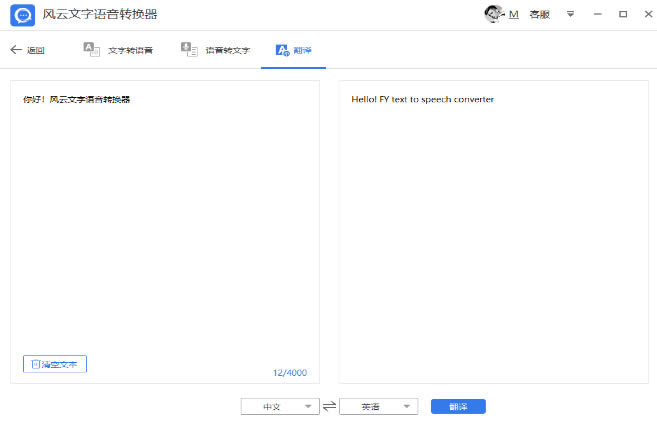Close the application window
The height and width of the screenshot is (427, 657).
tap(648, 14)
